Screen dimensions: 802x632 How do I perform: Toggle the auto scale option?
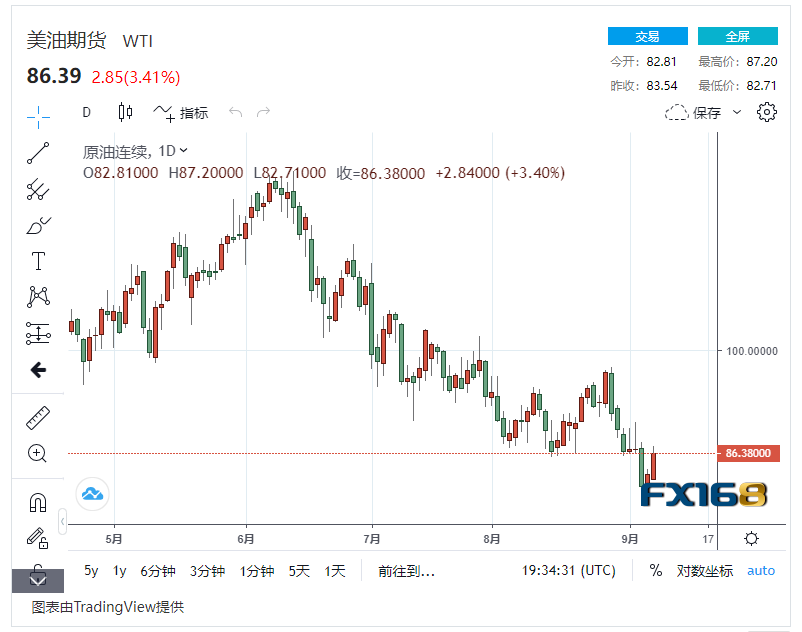pyautogui.click(x=761, y=571)
